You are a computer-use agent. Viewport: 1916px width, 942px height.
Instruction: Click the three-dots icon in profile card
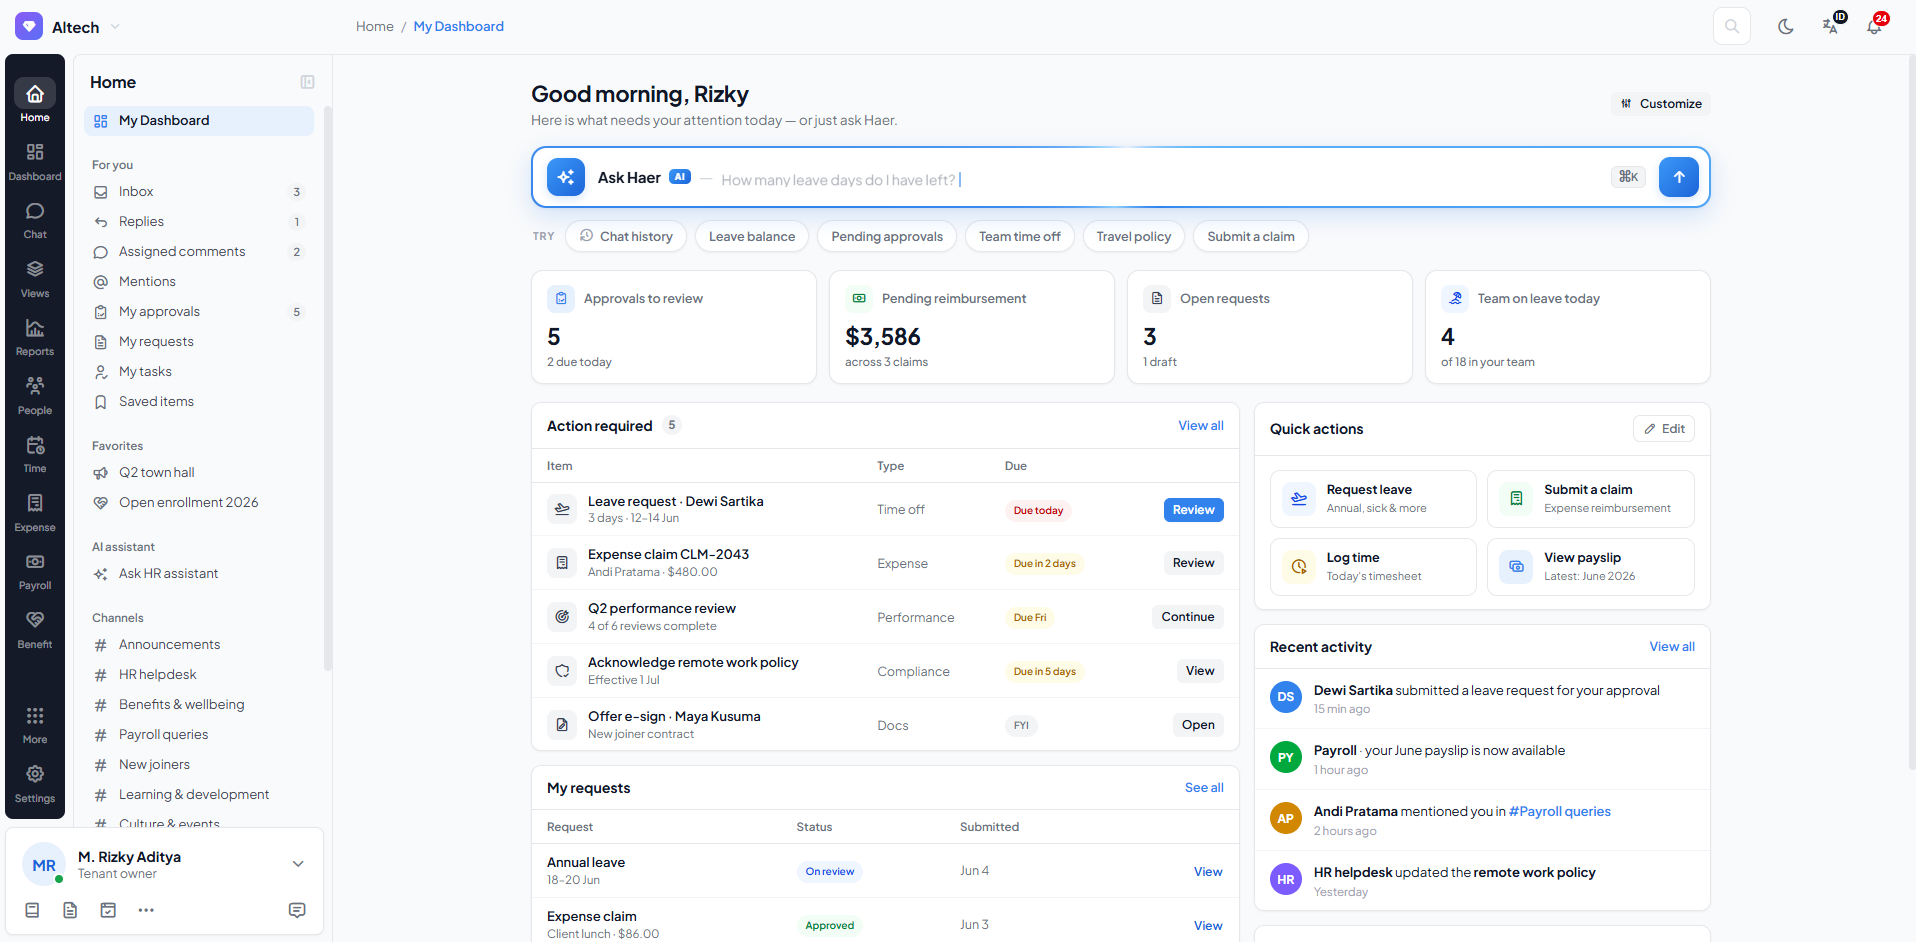(x=146, y=910)
